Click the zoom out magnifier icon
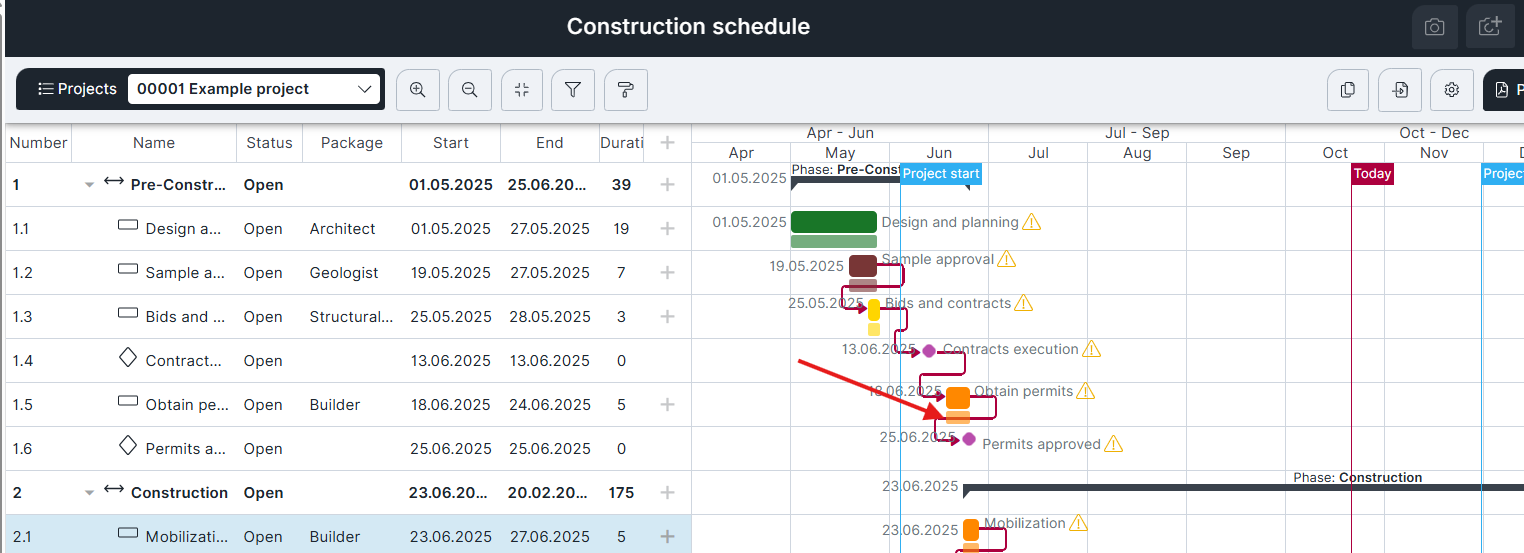This screenshot has height=553, width=1524. (470, 90)
